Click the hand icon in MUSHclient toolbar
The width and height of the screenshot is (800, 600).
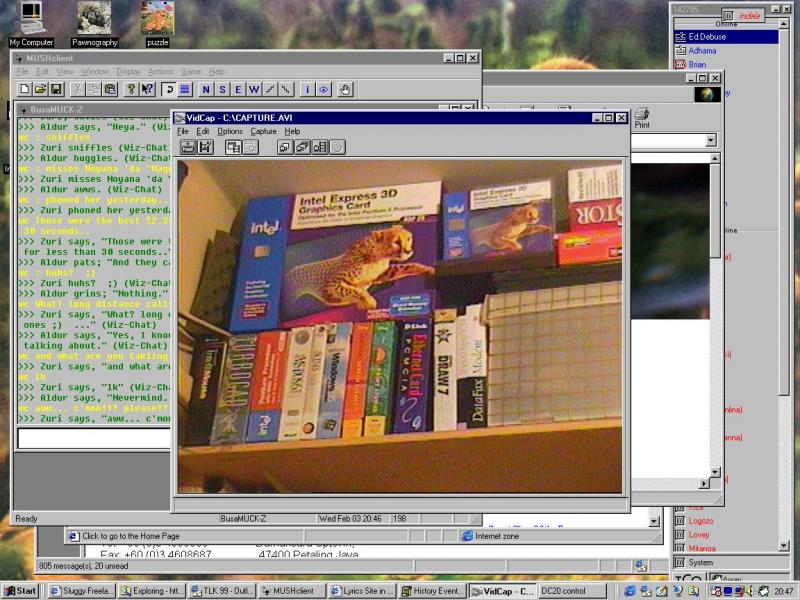[x=345, y=89]
